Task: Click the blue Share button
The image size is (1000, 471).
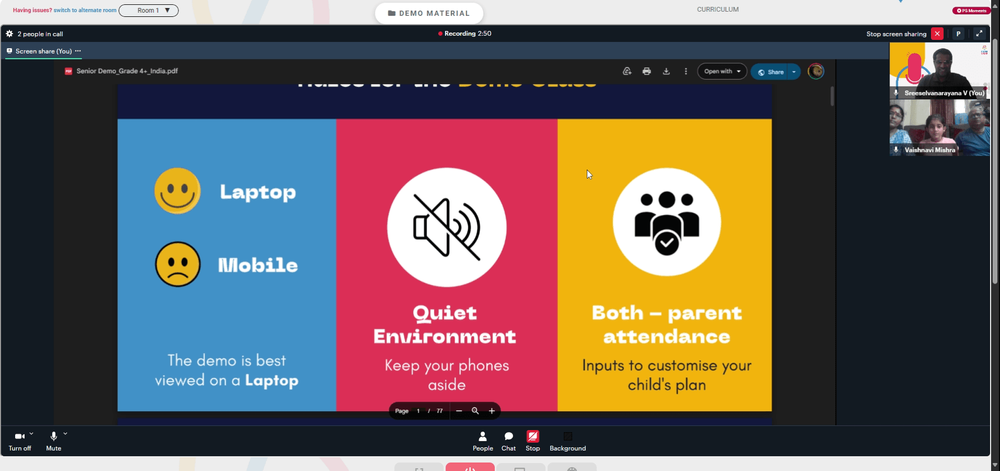Action: pyautogui.click(x=770, y=72)
